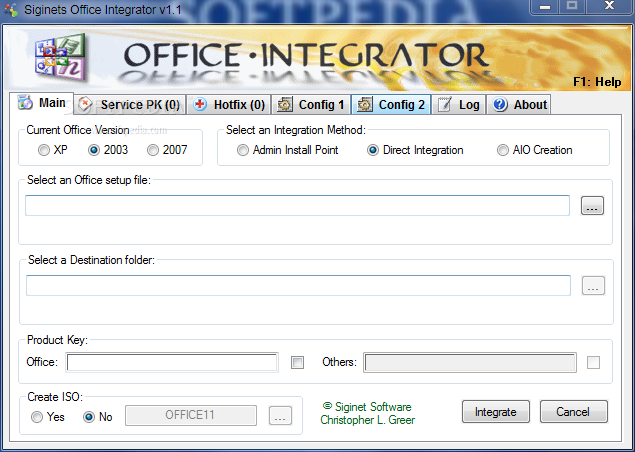Click the OFFICE11 ISO label field
This screenshot has width=635, height=452.
[x=191, y=416]
